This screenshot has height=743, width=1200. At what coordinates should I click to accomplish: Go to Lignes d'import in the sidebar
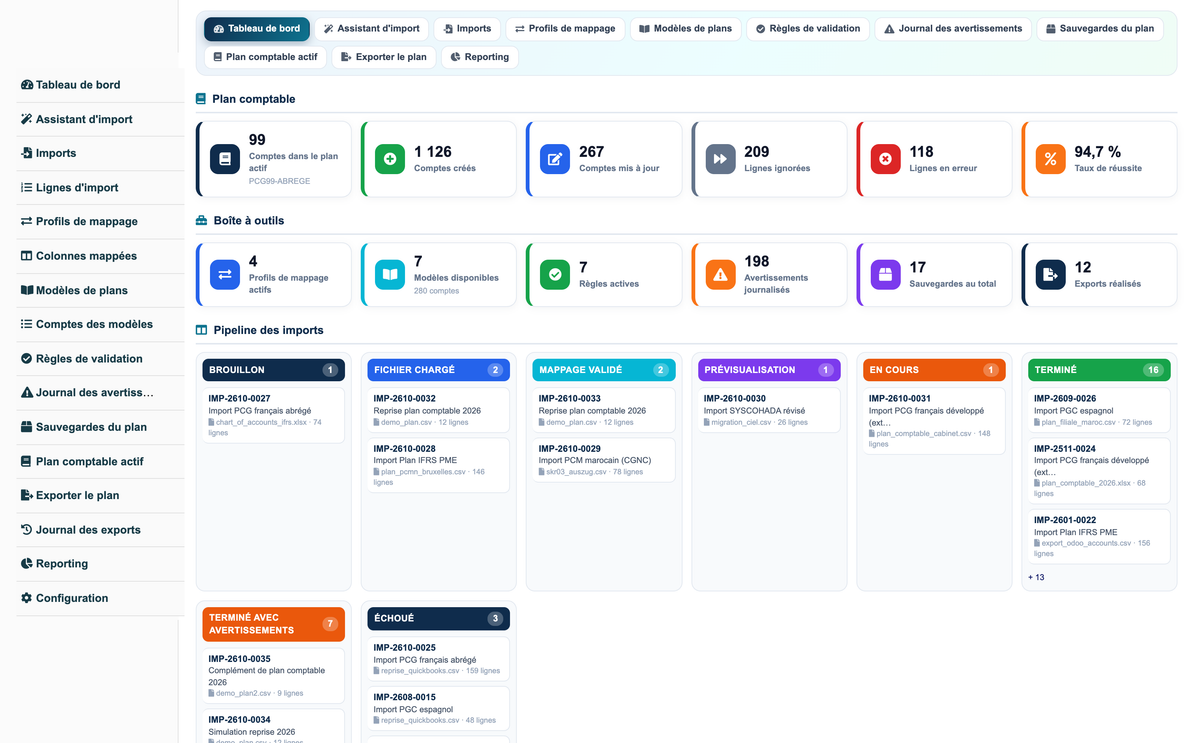[99, 187]
